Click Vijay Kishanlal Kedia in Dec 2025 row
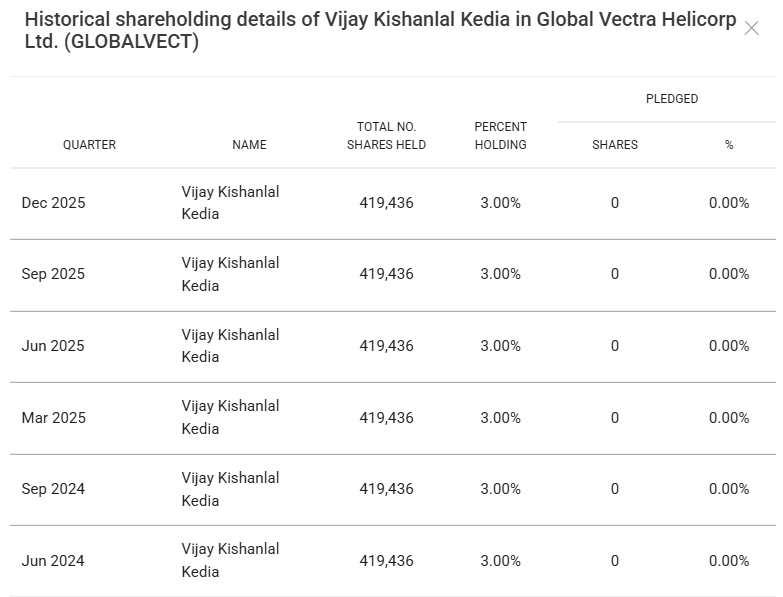This screenshot has width=783, height=597. pyautogui.click(x=230, y=203)
